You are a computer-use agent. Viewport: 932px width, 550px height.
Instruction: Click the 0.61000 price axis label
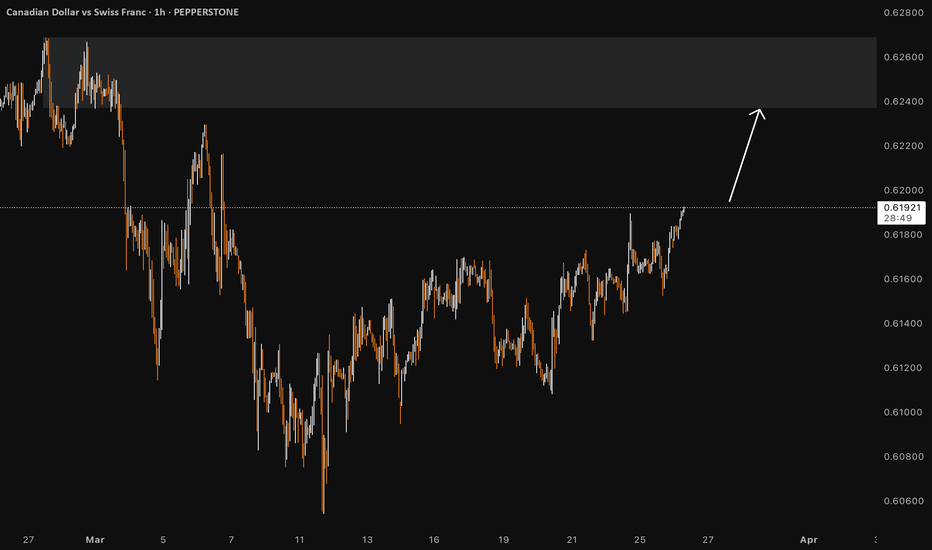903,412
